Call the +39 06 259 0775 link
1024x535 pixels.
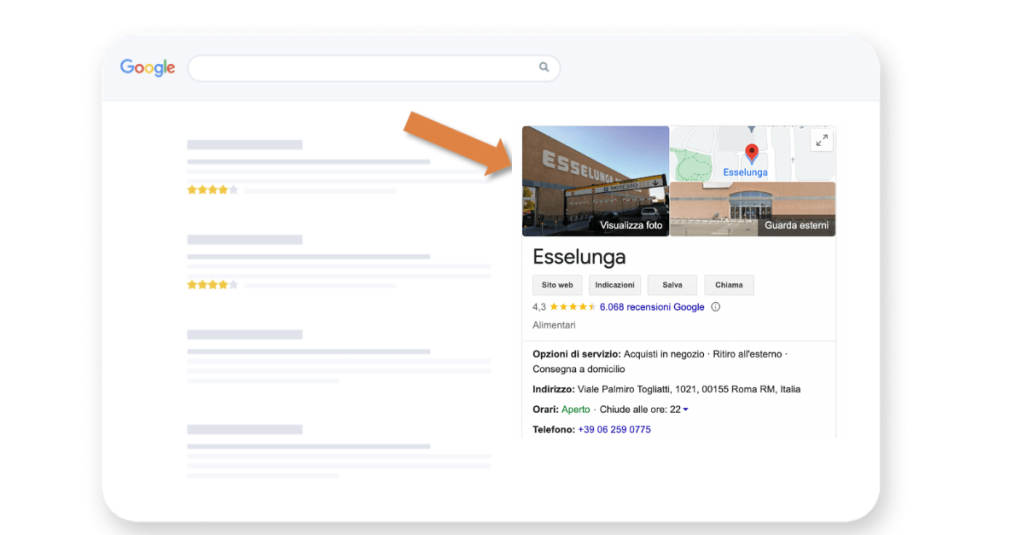click(614, 430)
